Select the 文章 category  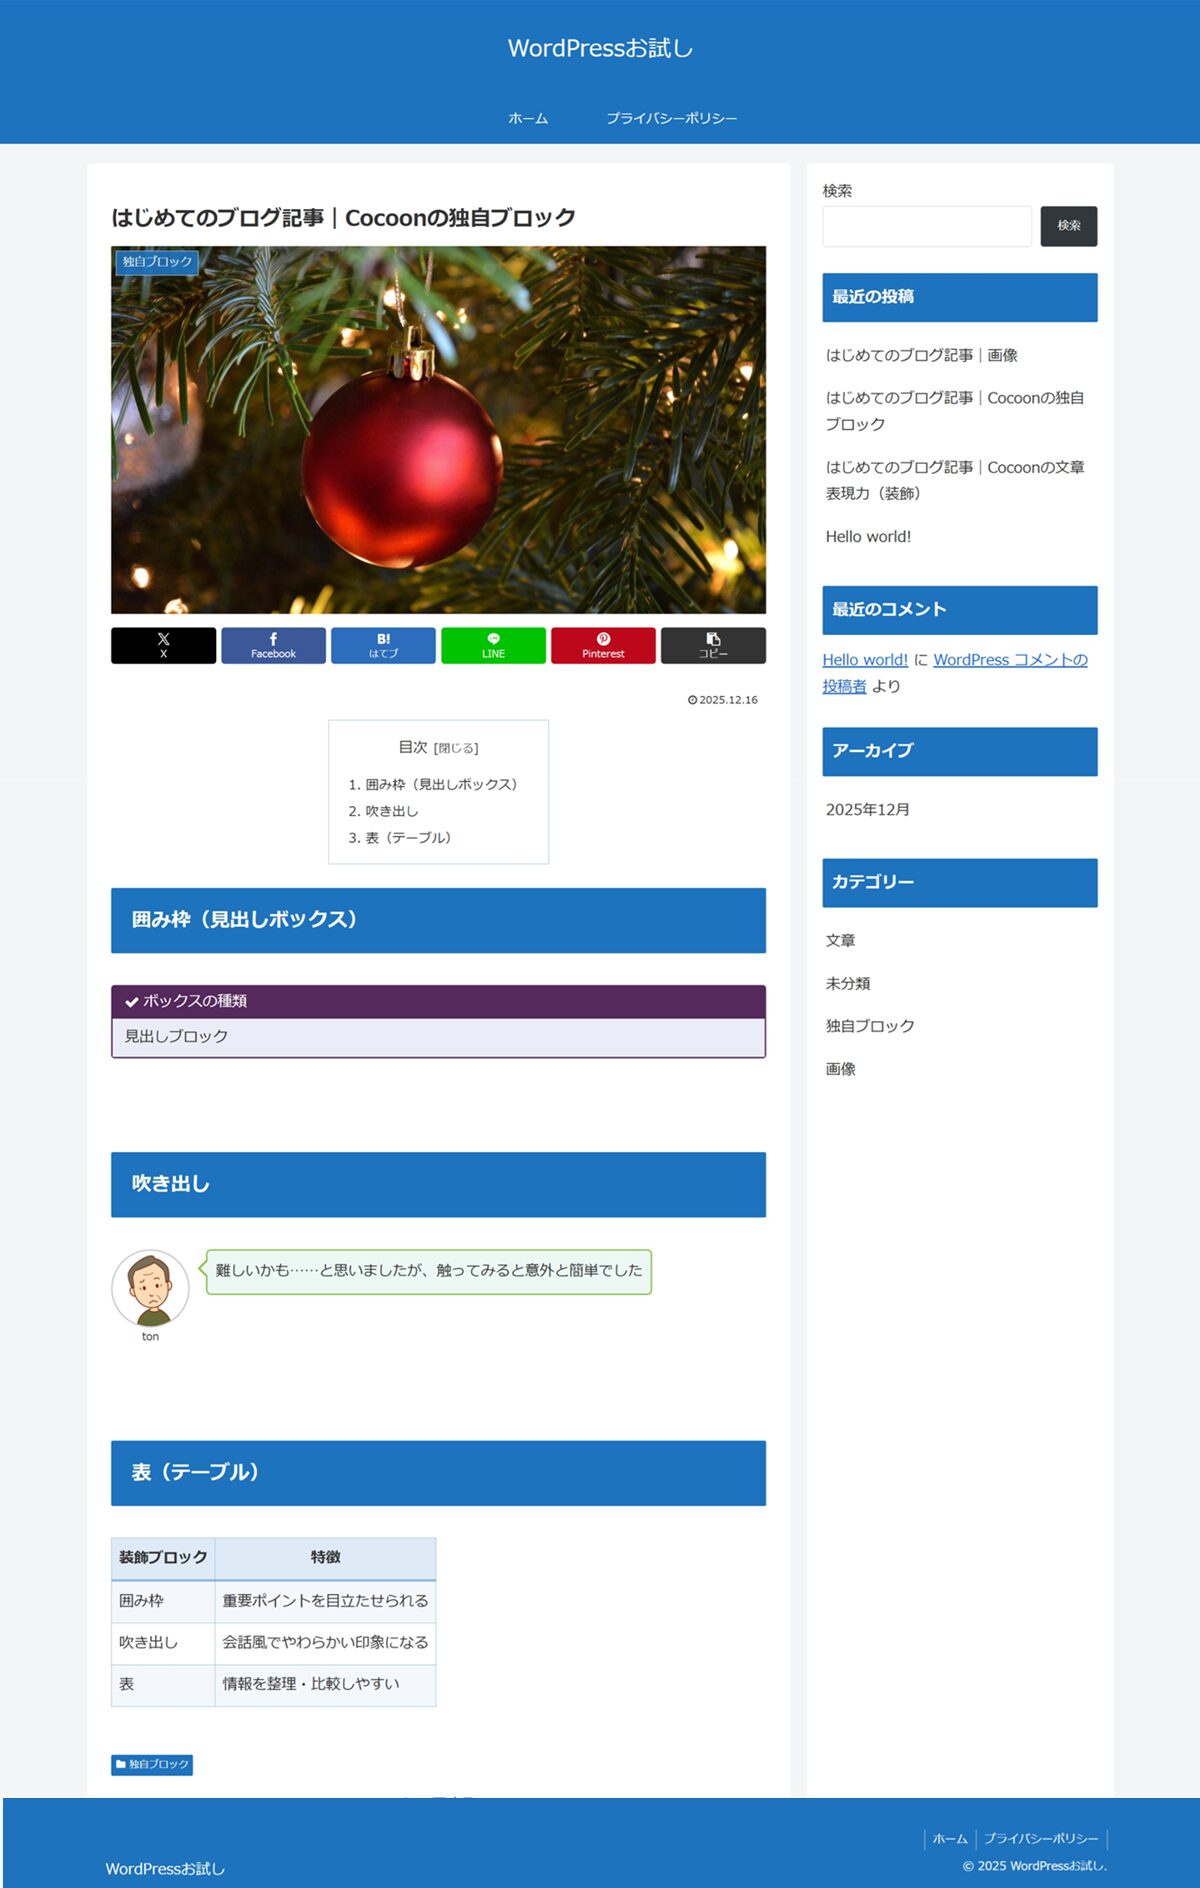coord(840,940)
